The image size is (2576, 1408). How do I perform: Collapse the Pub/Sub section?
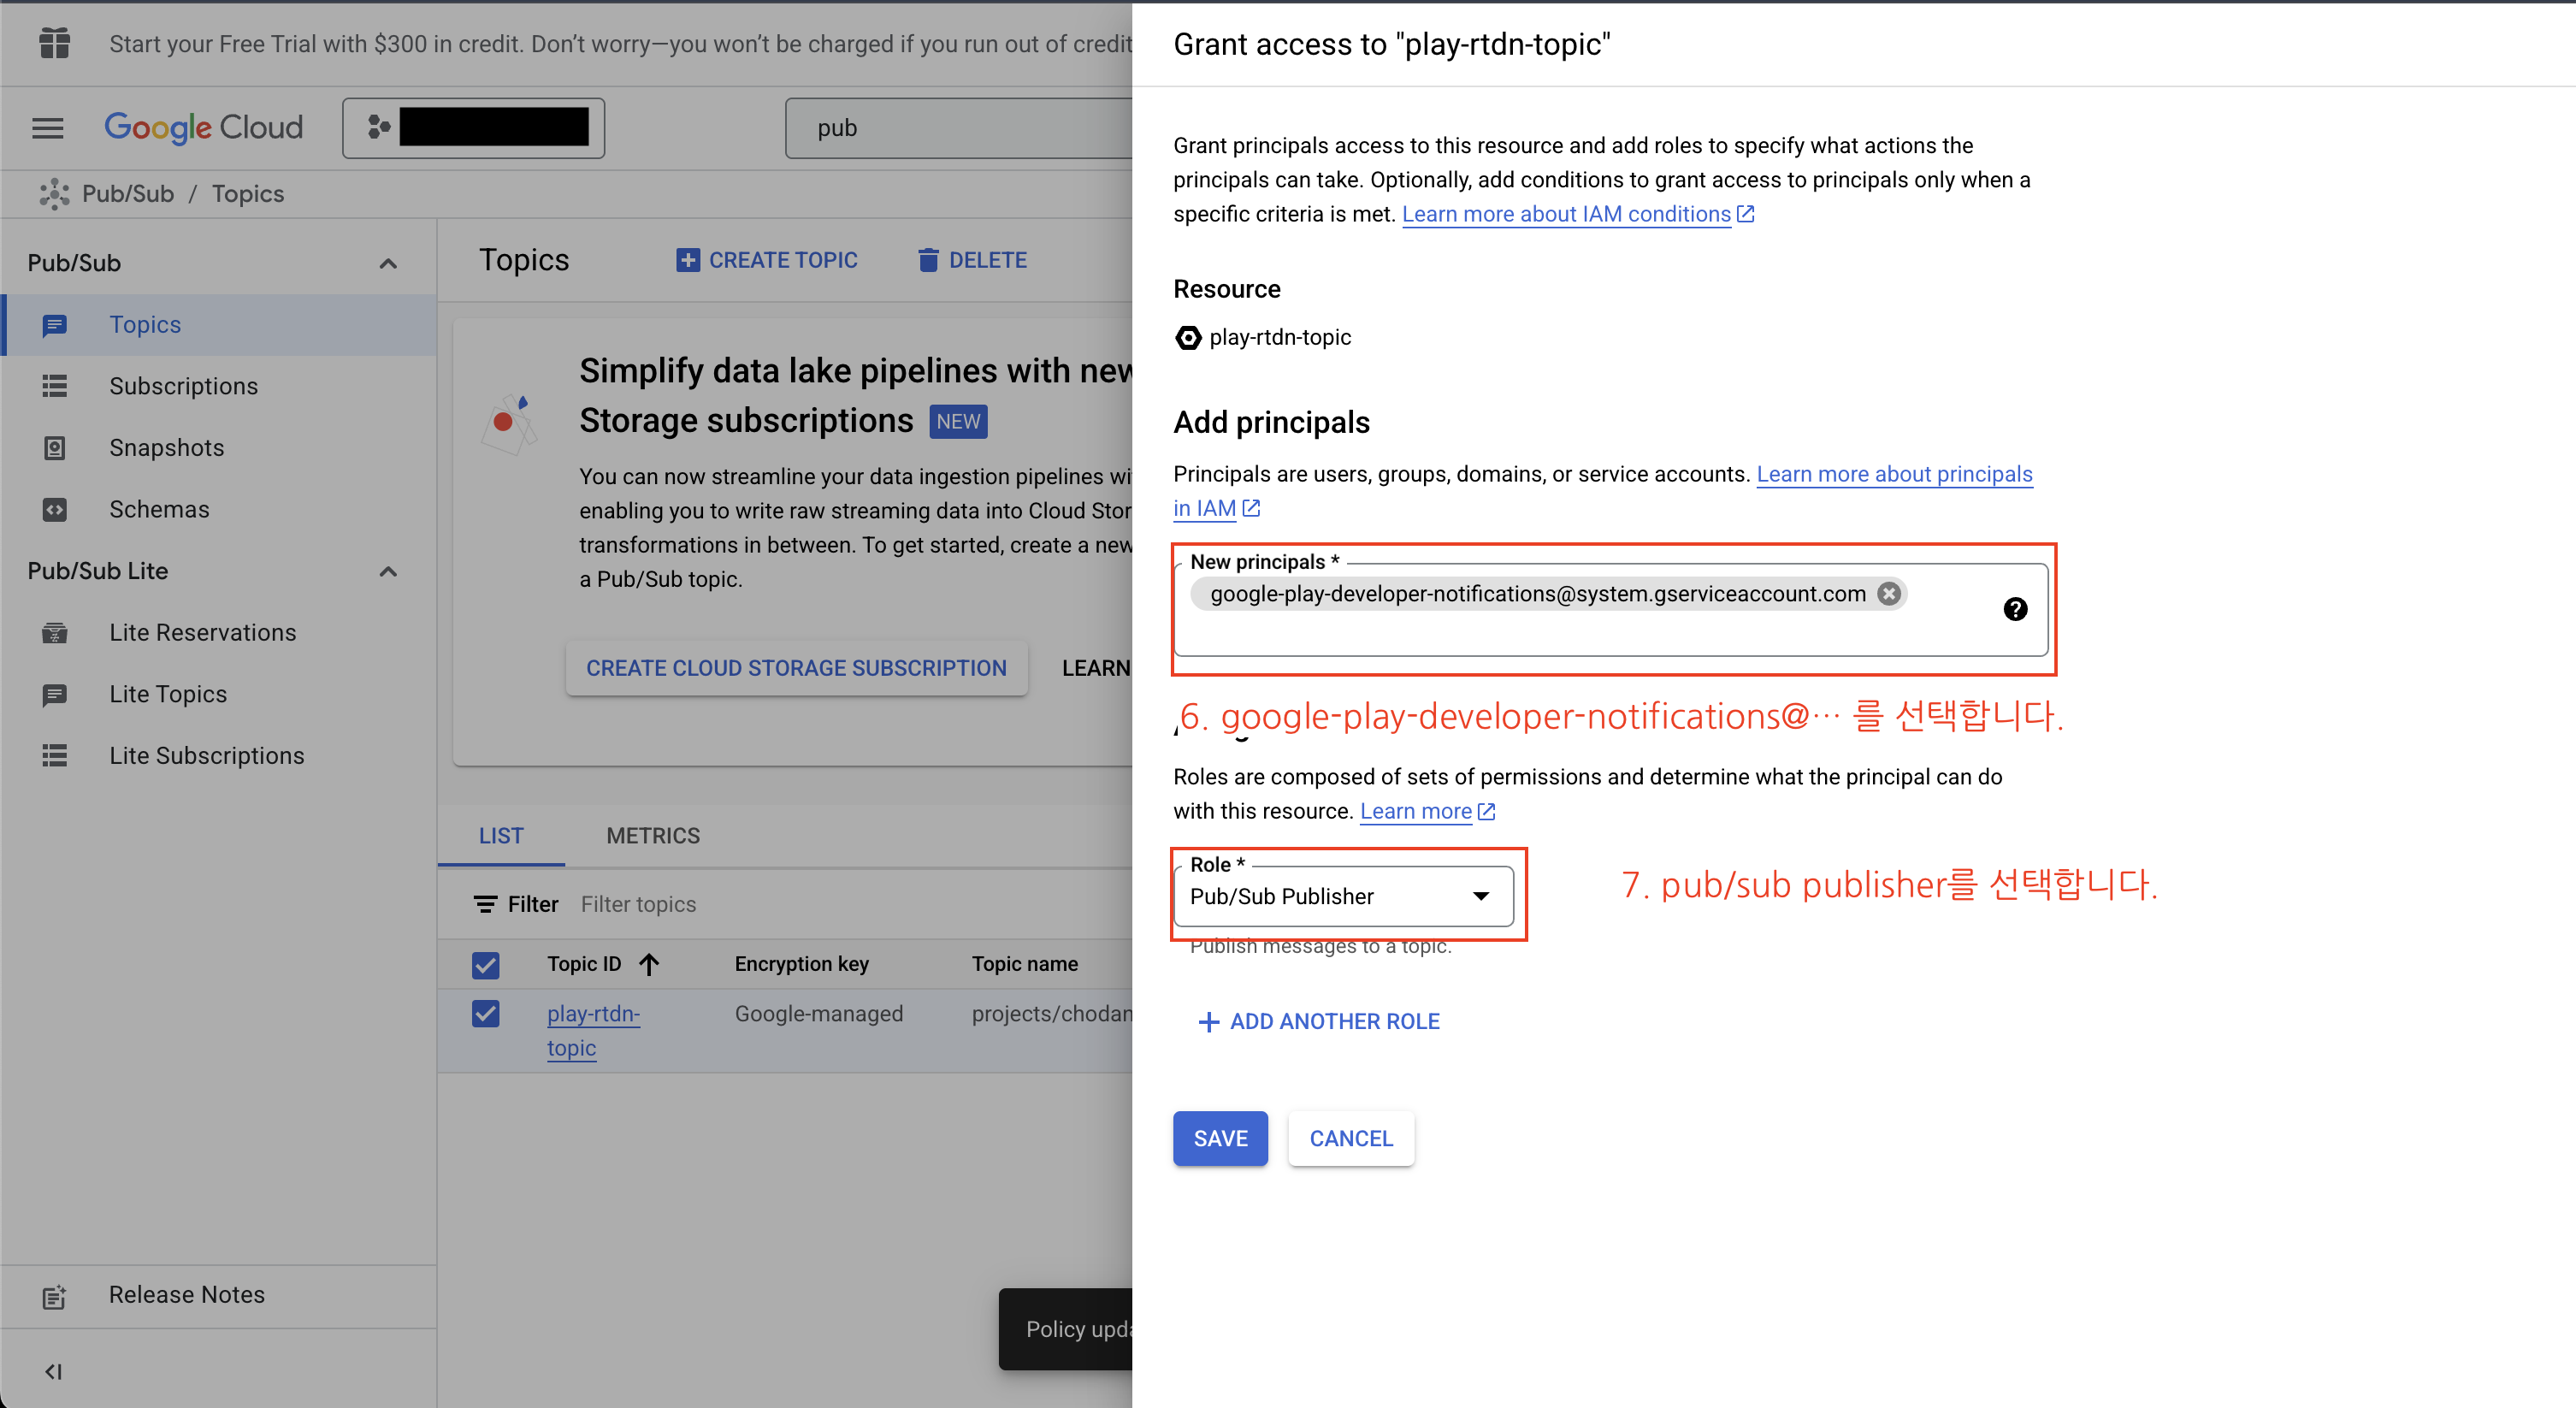pyautogui.click(x=388, y=262)
